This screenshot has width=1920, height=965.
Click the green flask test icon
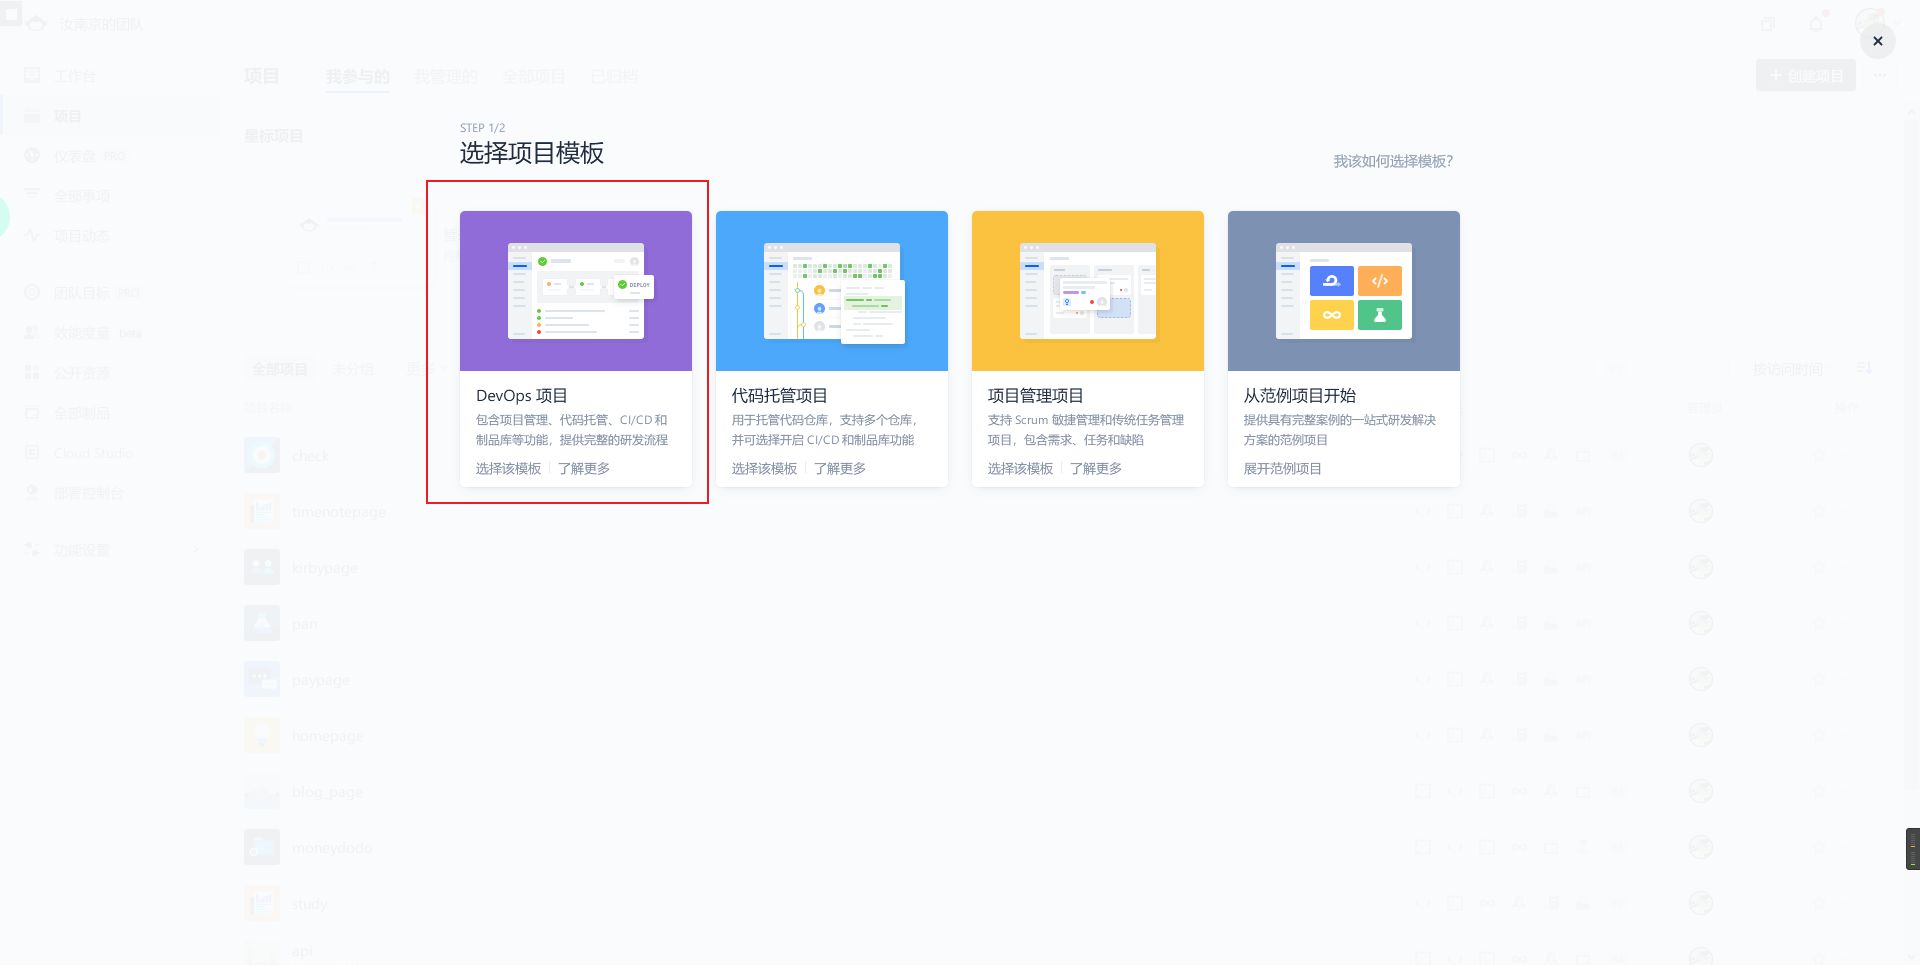coord(1380,315)
